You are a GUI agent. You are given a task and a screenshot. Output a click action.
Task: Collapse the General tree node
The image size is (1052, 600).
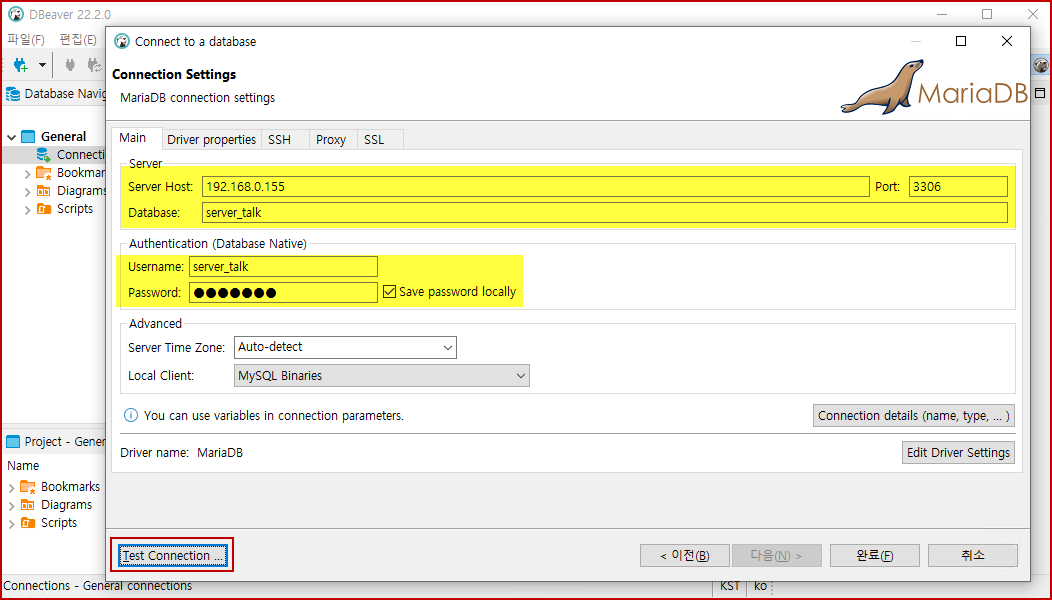pos(11,137)
